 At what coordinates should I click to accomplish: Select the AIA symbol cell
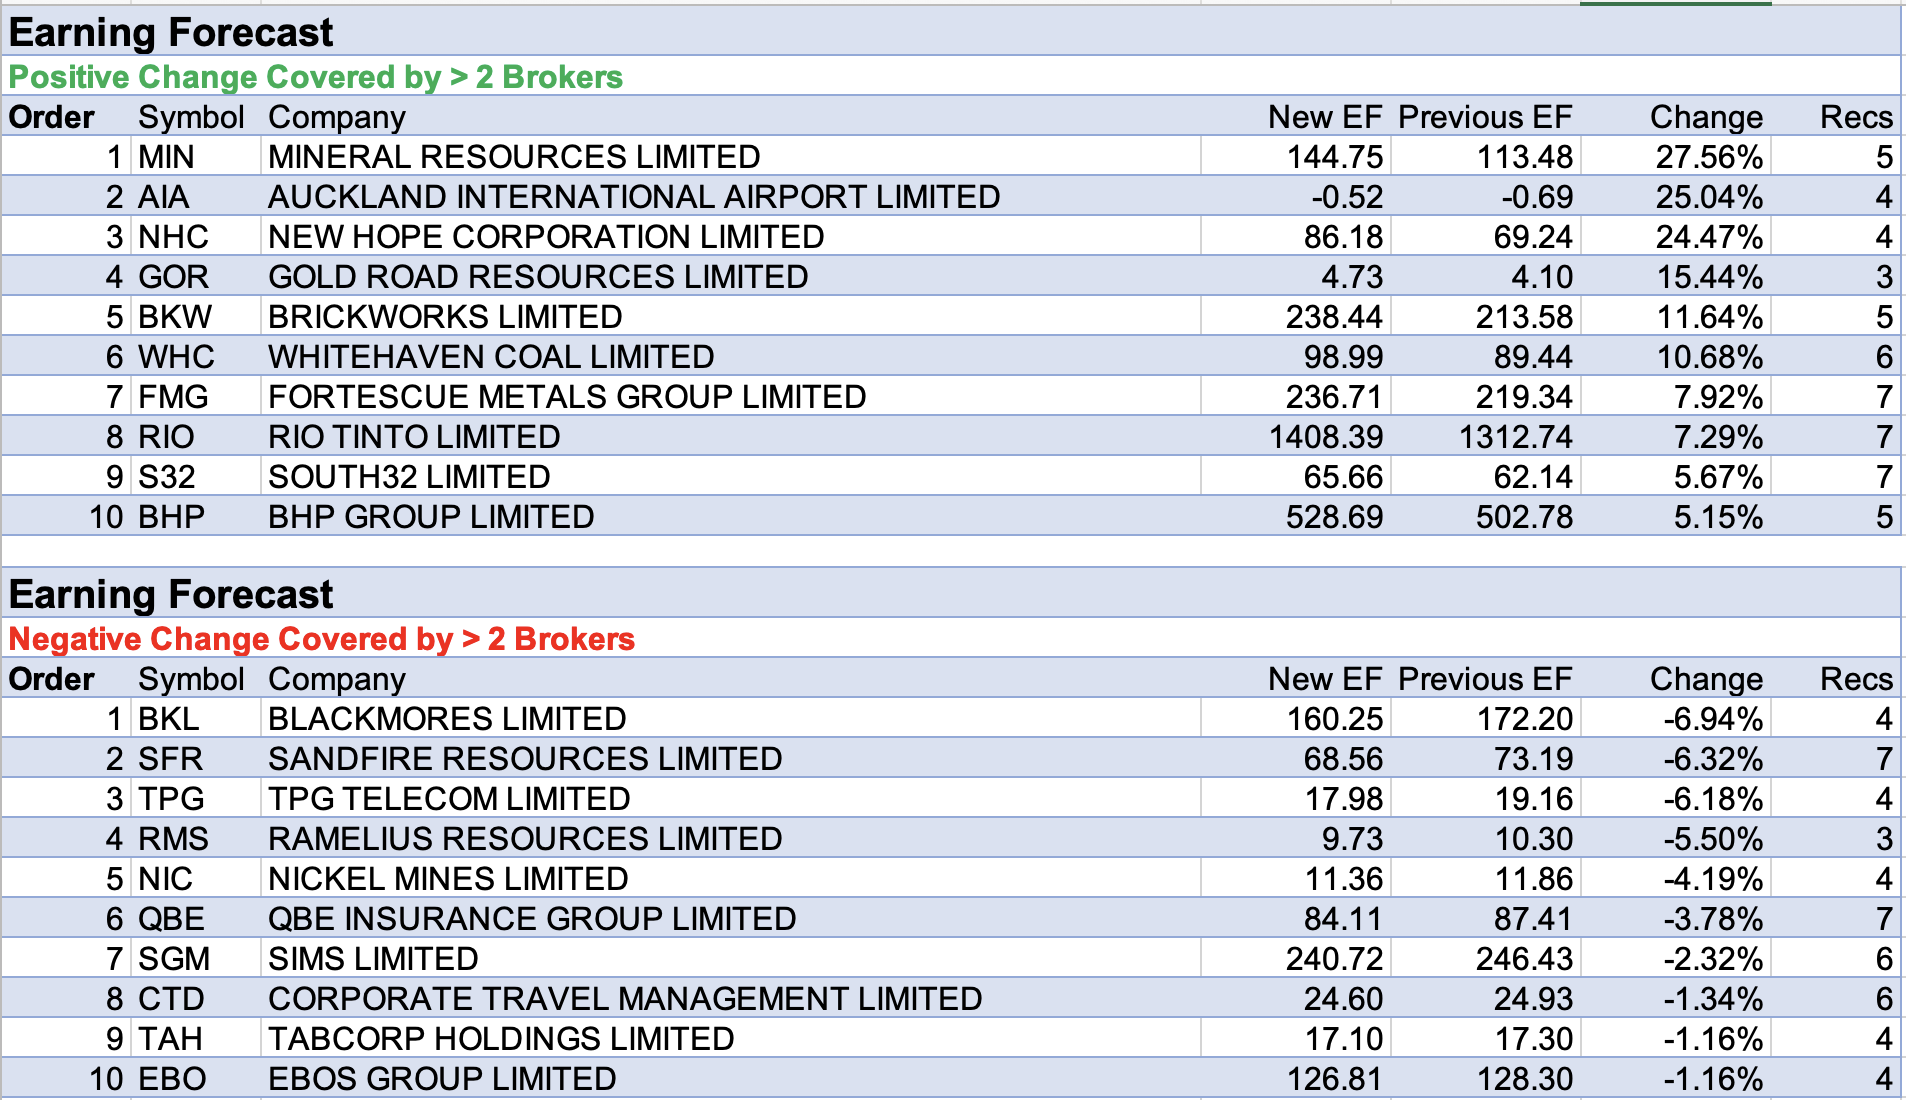point(164,197)
